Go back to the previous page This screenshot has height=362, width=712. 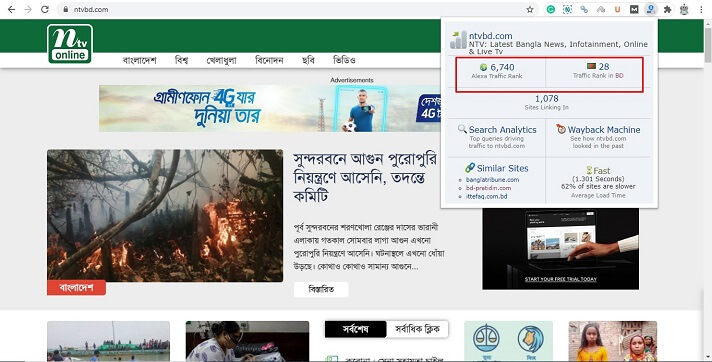pos(11,9)
